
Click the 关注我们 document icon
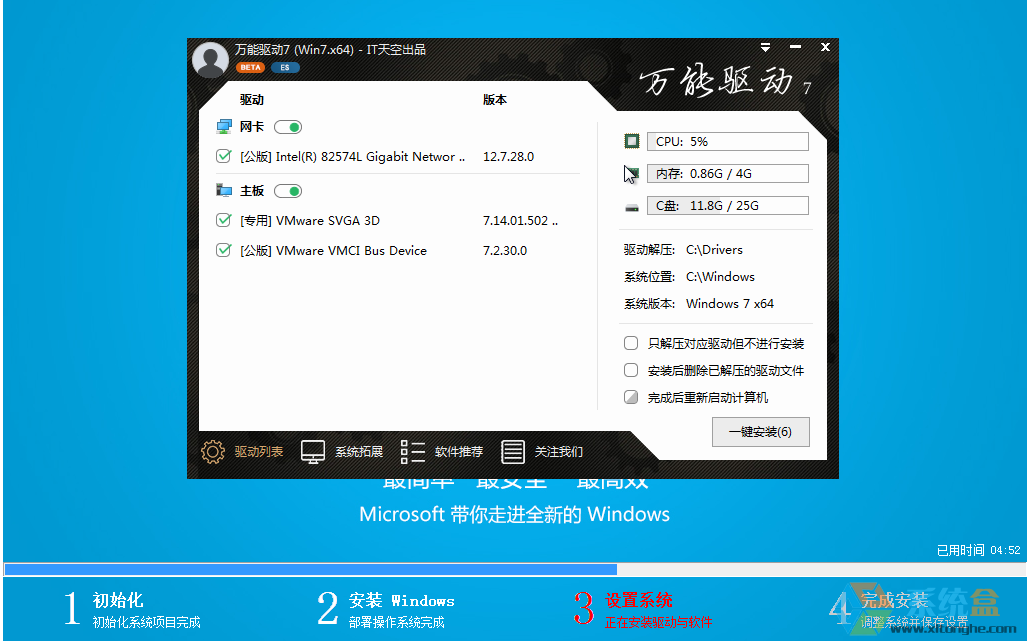pyautogui.click(x=513, y=452)
